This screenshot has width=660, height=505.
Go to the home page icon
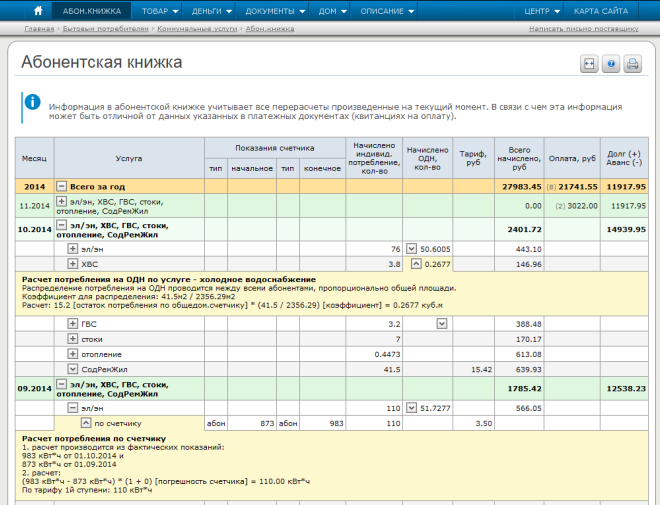[38, 11]
